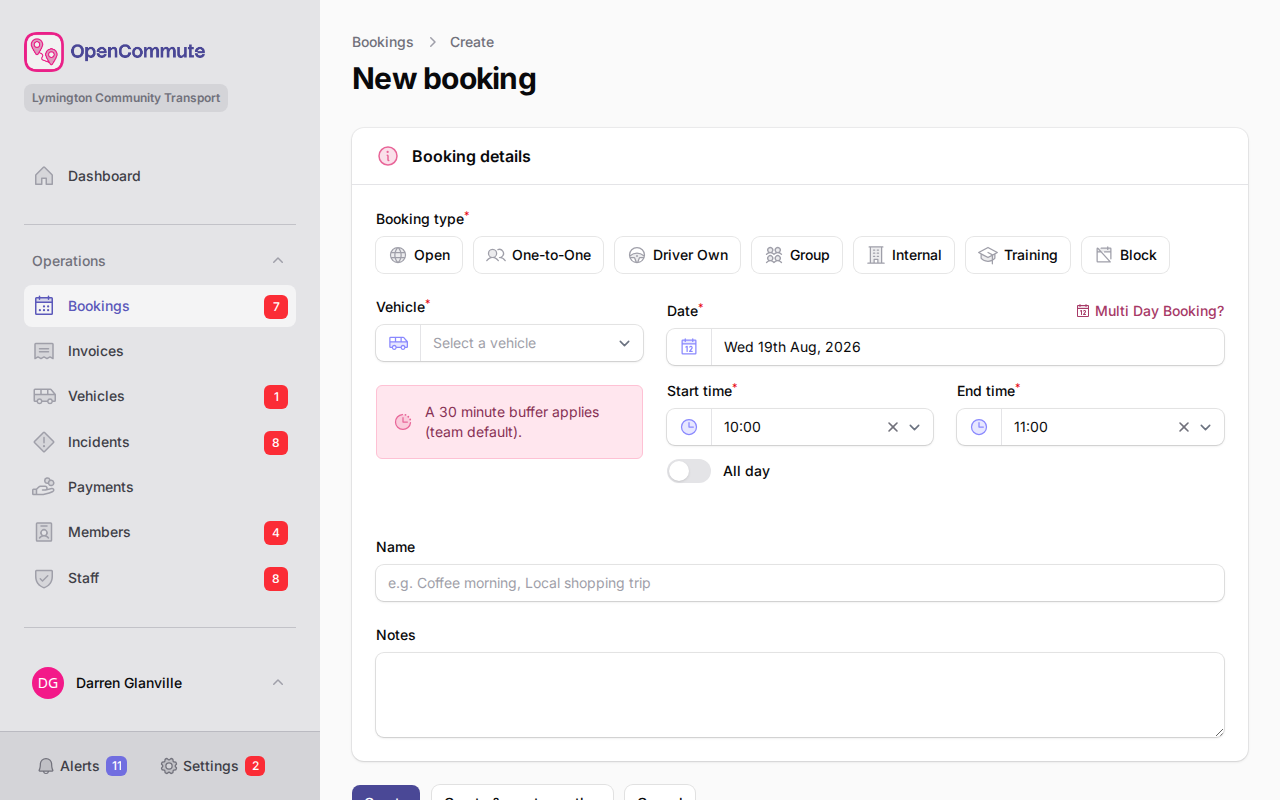
Task: Click the buffer clock icon in pink notice
Action: (x=403, y=422)
